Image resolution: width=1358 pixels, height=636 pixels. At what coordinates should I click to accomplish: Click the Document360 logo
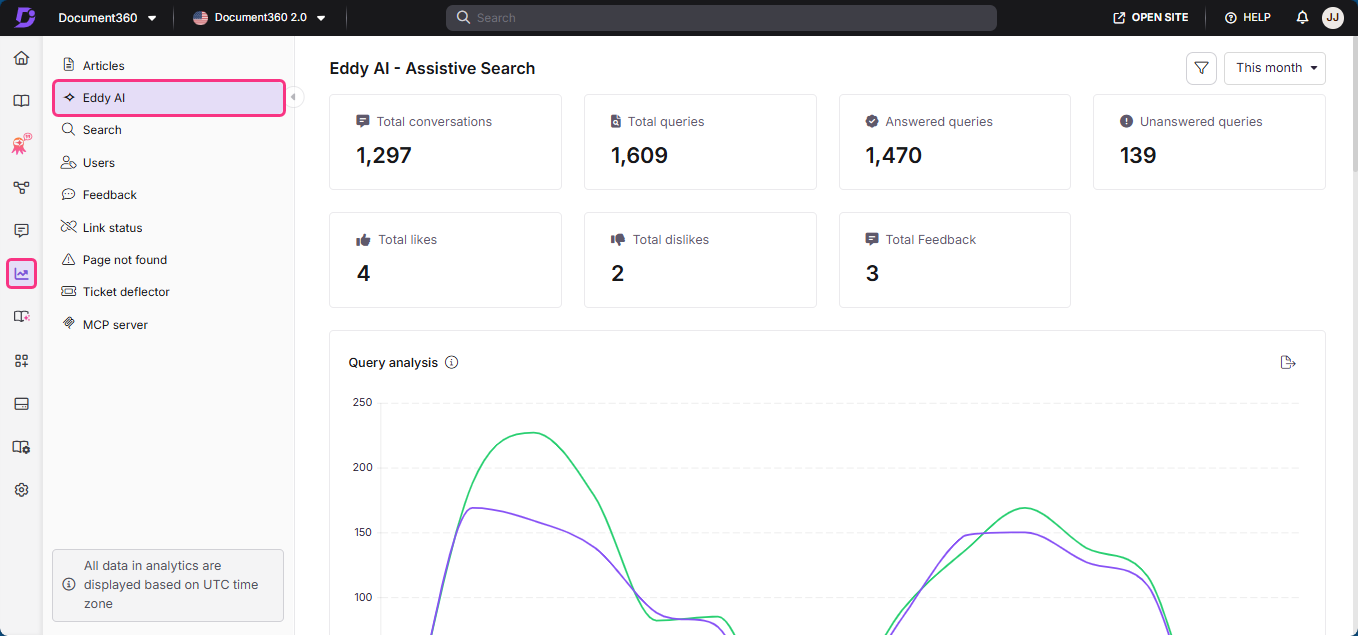[x=24, y=17]
